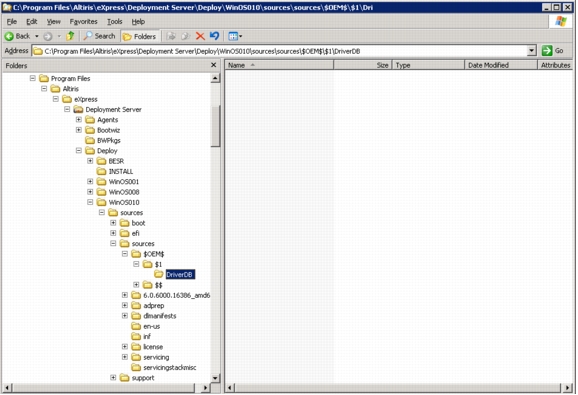This screenshot has width=578, height=395.
Task: Click the Forward navigation arrow icon
Action: click(48, 36)
